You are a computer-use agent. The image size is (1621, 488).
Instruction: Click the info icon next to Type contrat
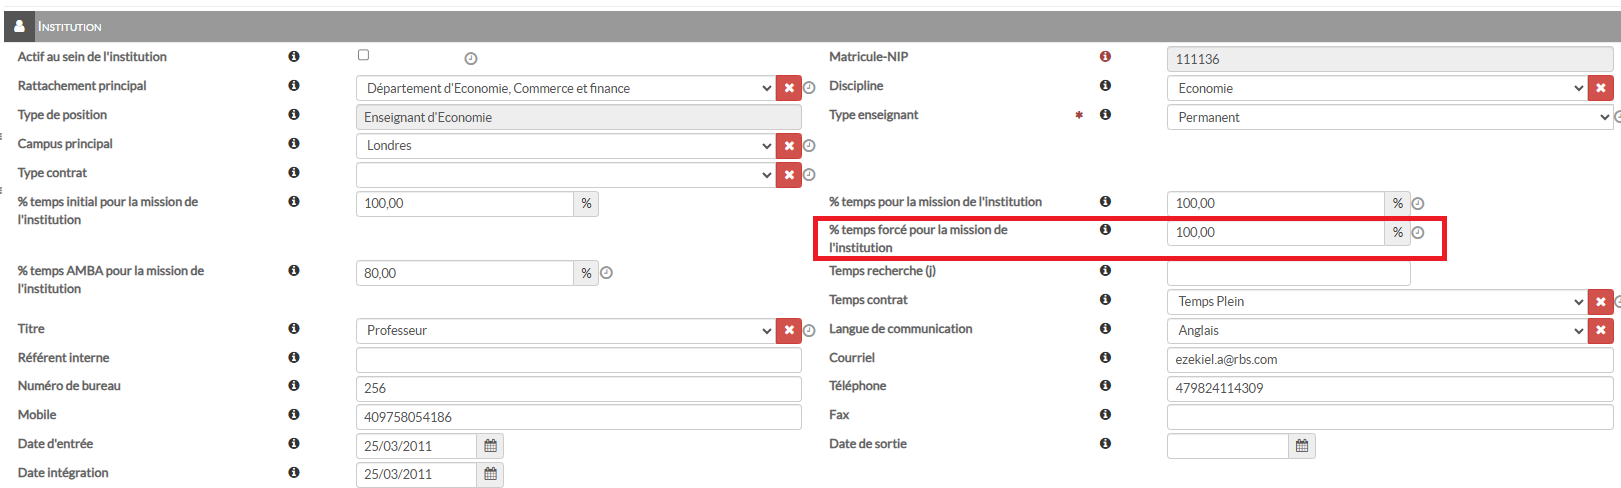(294, 173)
